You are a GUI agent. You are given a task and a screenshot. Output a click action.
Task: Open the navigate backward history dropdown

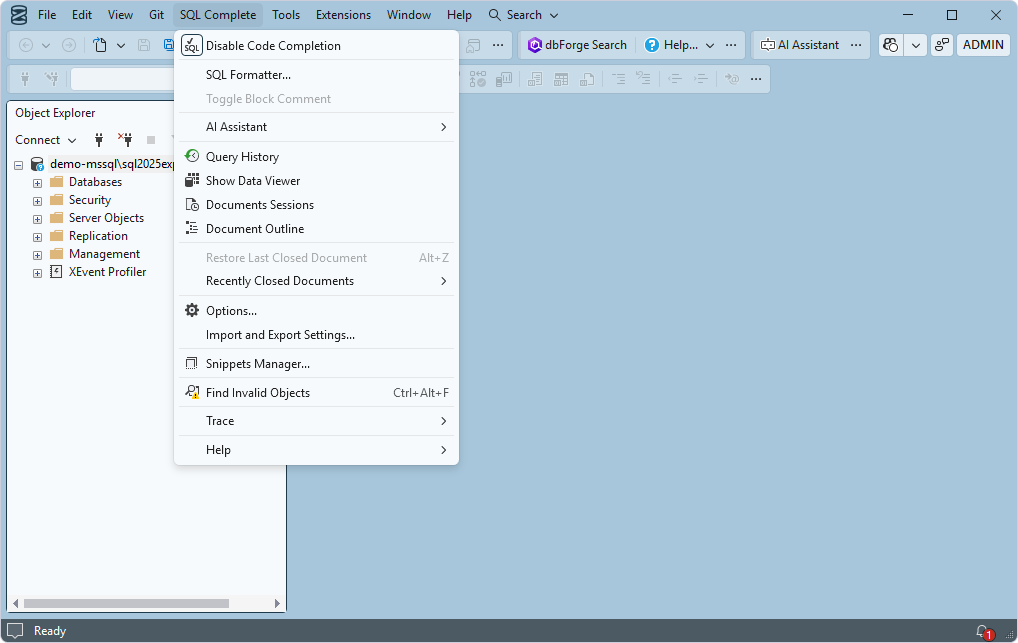click(x=45, y=45)
